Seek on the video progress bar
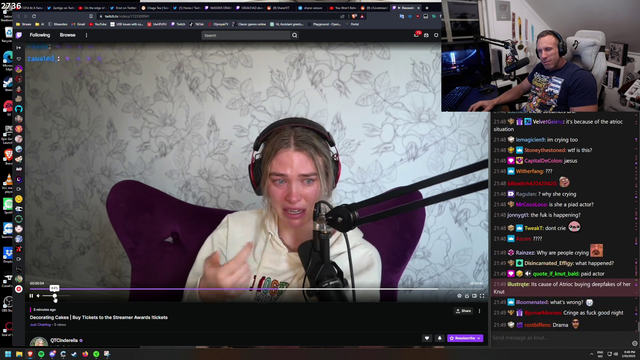The width and height of the screenshot is (640, 360). tap(256, 289)
